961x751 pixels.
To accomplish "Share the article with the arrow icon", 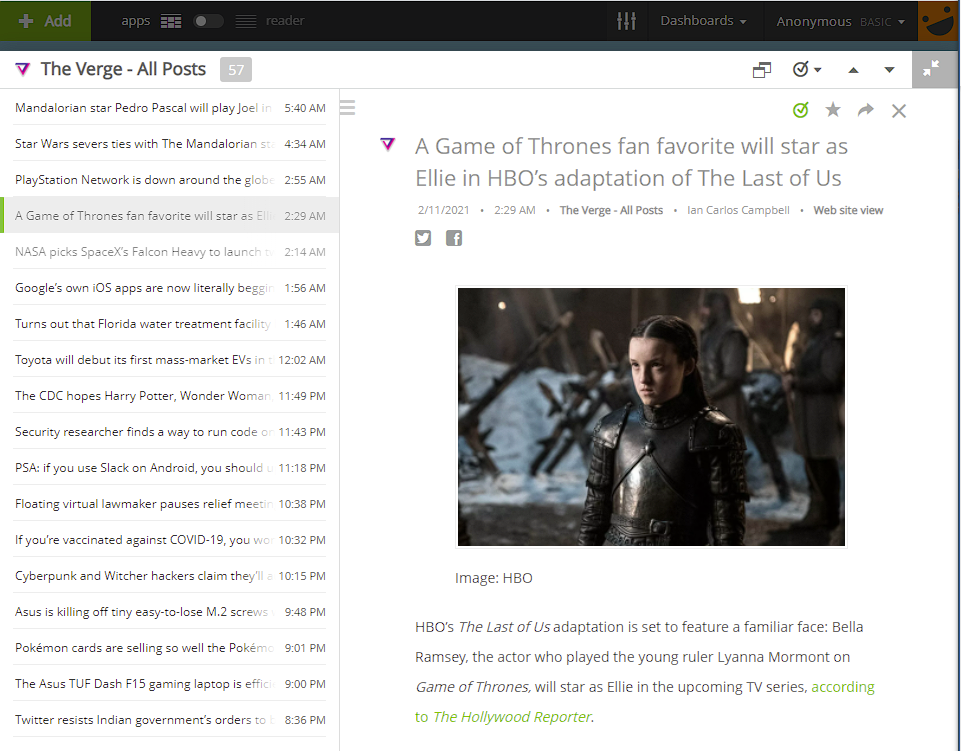I will tap(865, 110).
